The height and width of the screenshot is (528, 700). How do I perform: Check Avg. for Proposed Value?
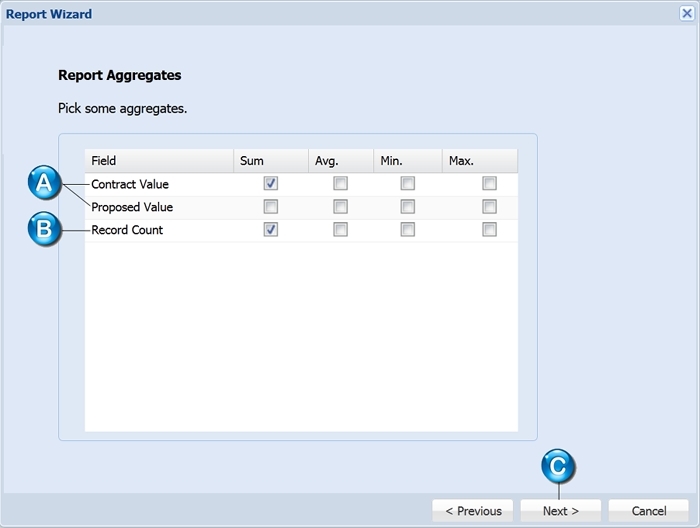(340, 207)
